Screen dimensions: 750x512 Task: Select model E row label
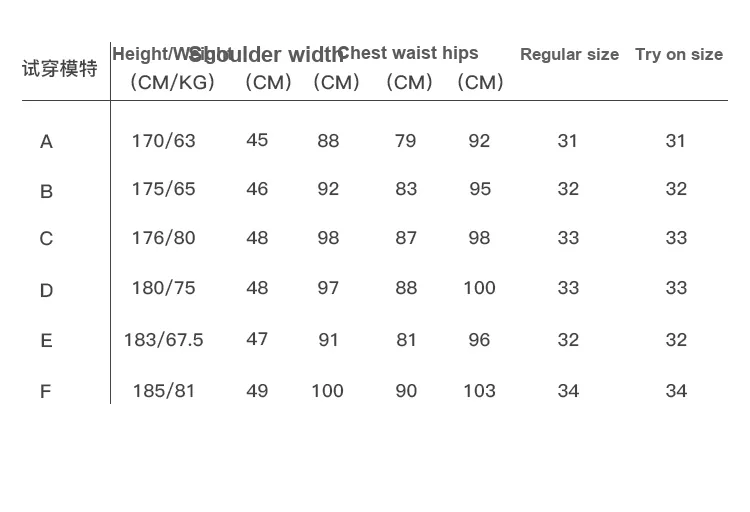(46, 341)
